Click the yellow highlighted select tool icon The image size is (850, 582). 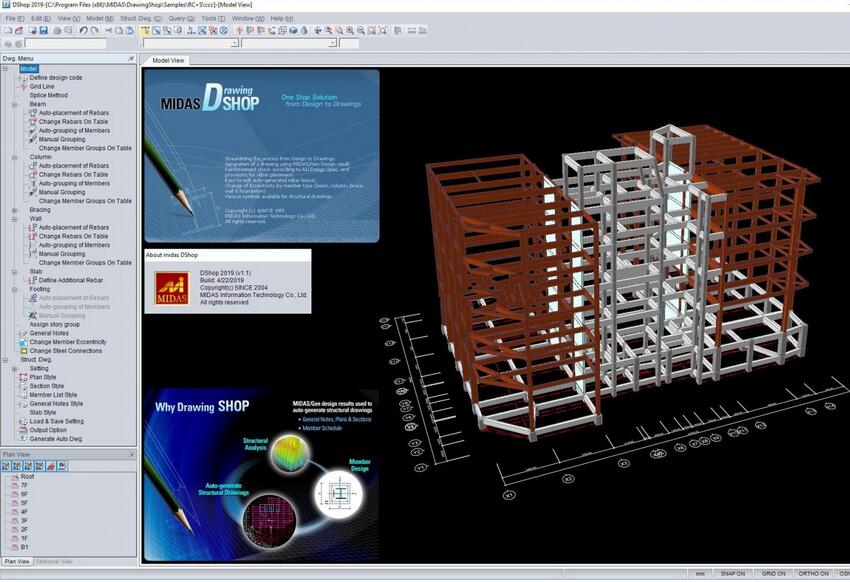click(x=145, y=31)
